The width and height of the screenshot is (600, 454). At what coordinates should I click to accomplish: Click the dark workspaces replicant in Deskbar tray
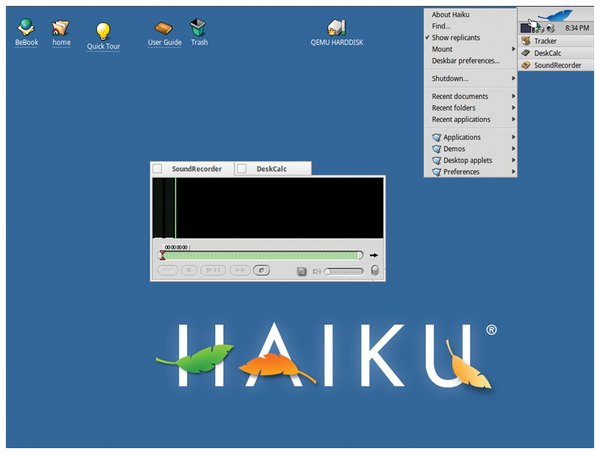(527, 28)
